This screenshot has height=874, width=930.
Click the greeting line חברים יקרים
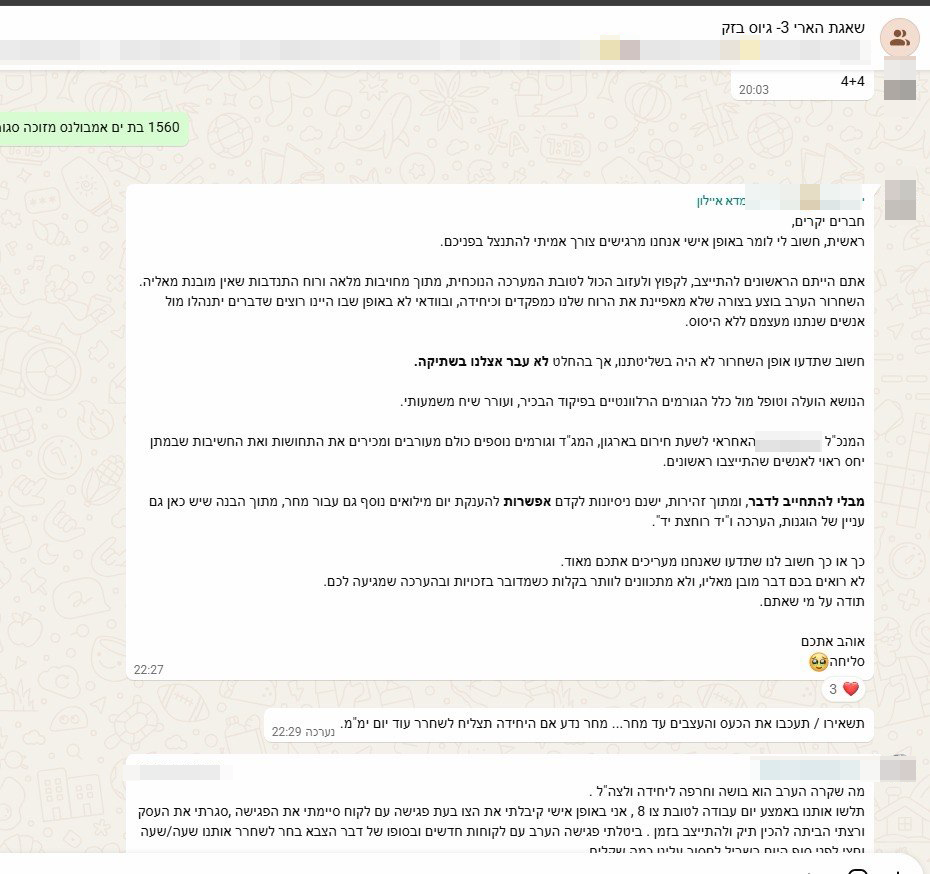point(828,222)
